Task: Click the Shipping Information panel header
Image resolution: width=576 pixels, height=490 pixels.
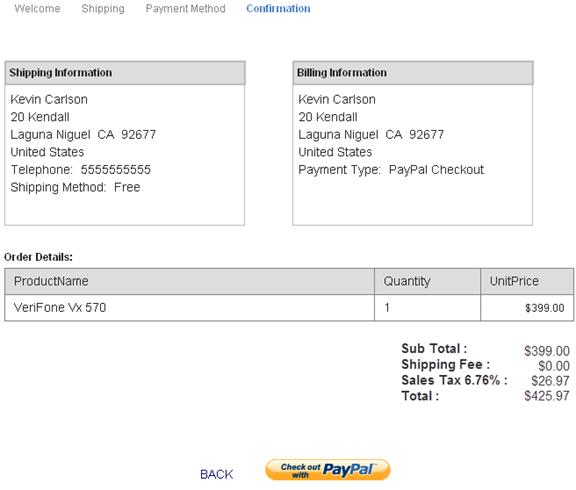Action: [x=125, y=73]
